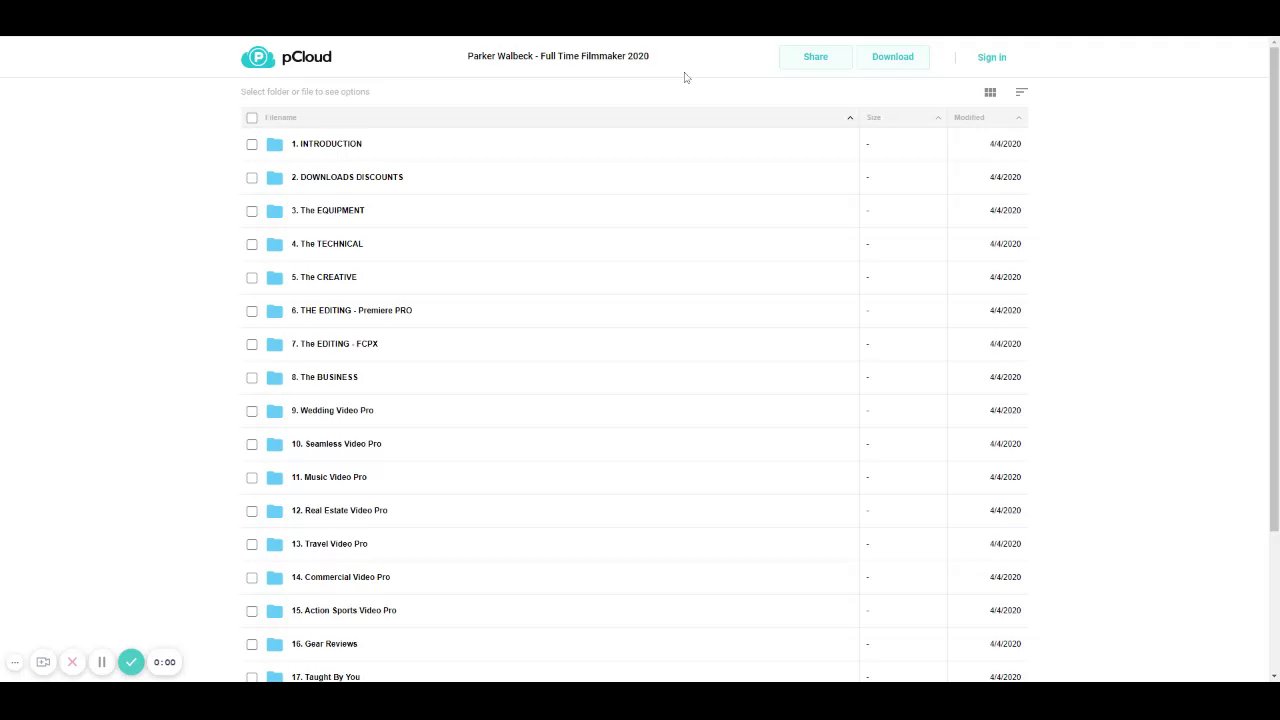Toggle Modified column sort arrow
The image size is (1280, 720).
pos(1018,118)
